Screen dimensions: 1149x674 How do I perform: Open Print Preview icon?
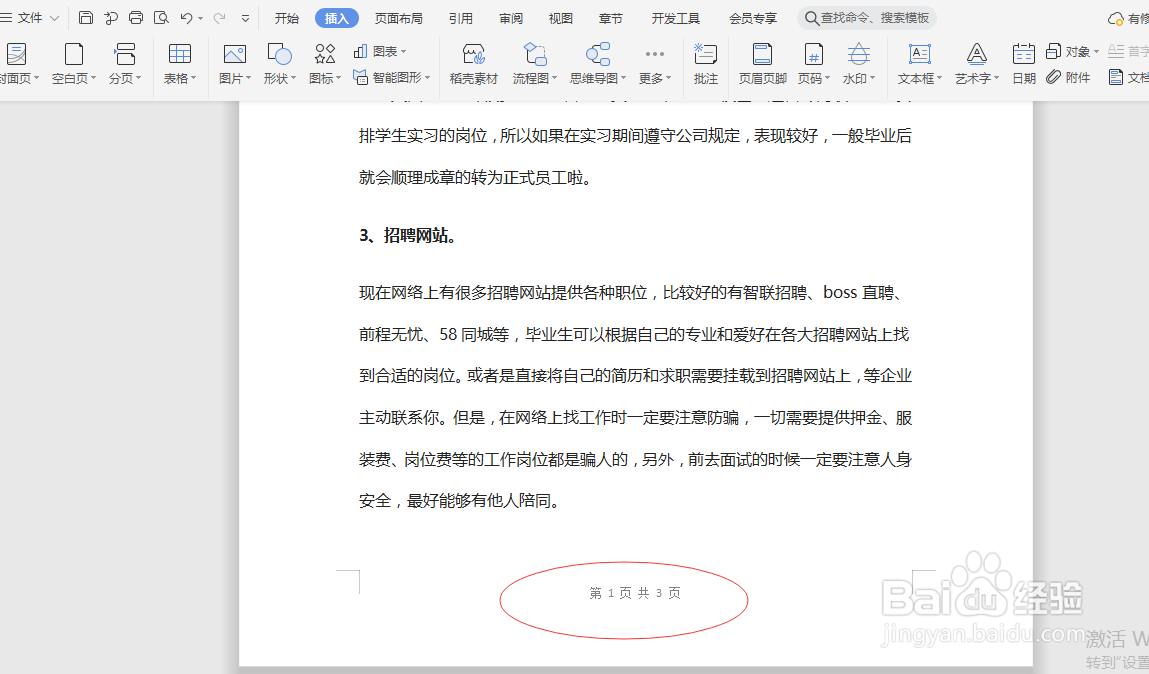coord(161,18)
